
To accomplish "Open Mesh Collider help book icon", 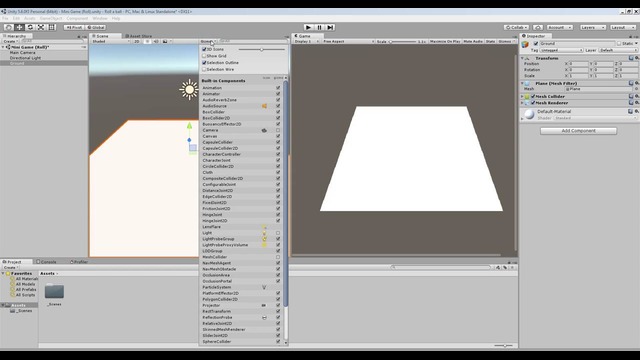I will point(631,97).
